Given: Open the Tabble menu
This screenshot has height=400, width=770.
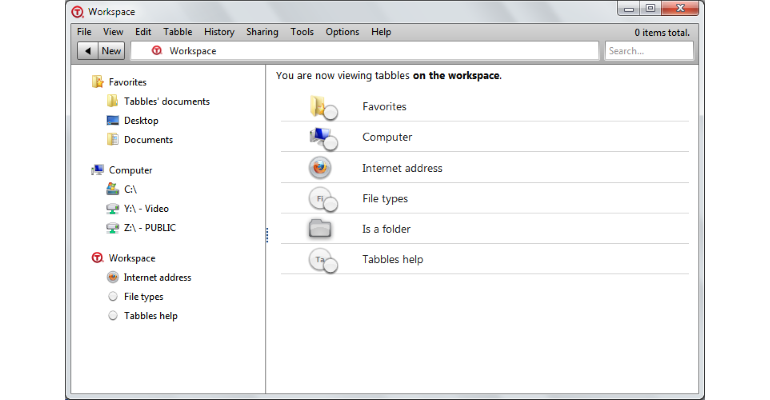Looking at the screenshot, I should pos(178,32).
